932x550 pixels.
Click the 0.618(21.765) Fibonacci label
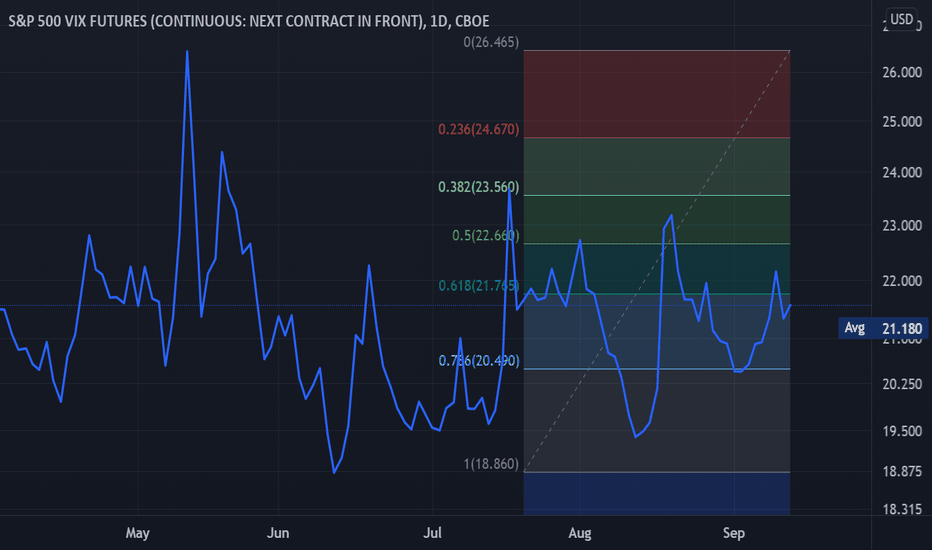(478, 286)
